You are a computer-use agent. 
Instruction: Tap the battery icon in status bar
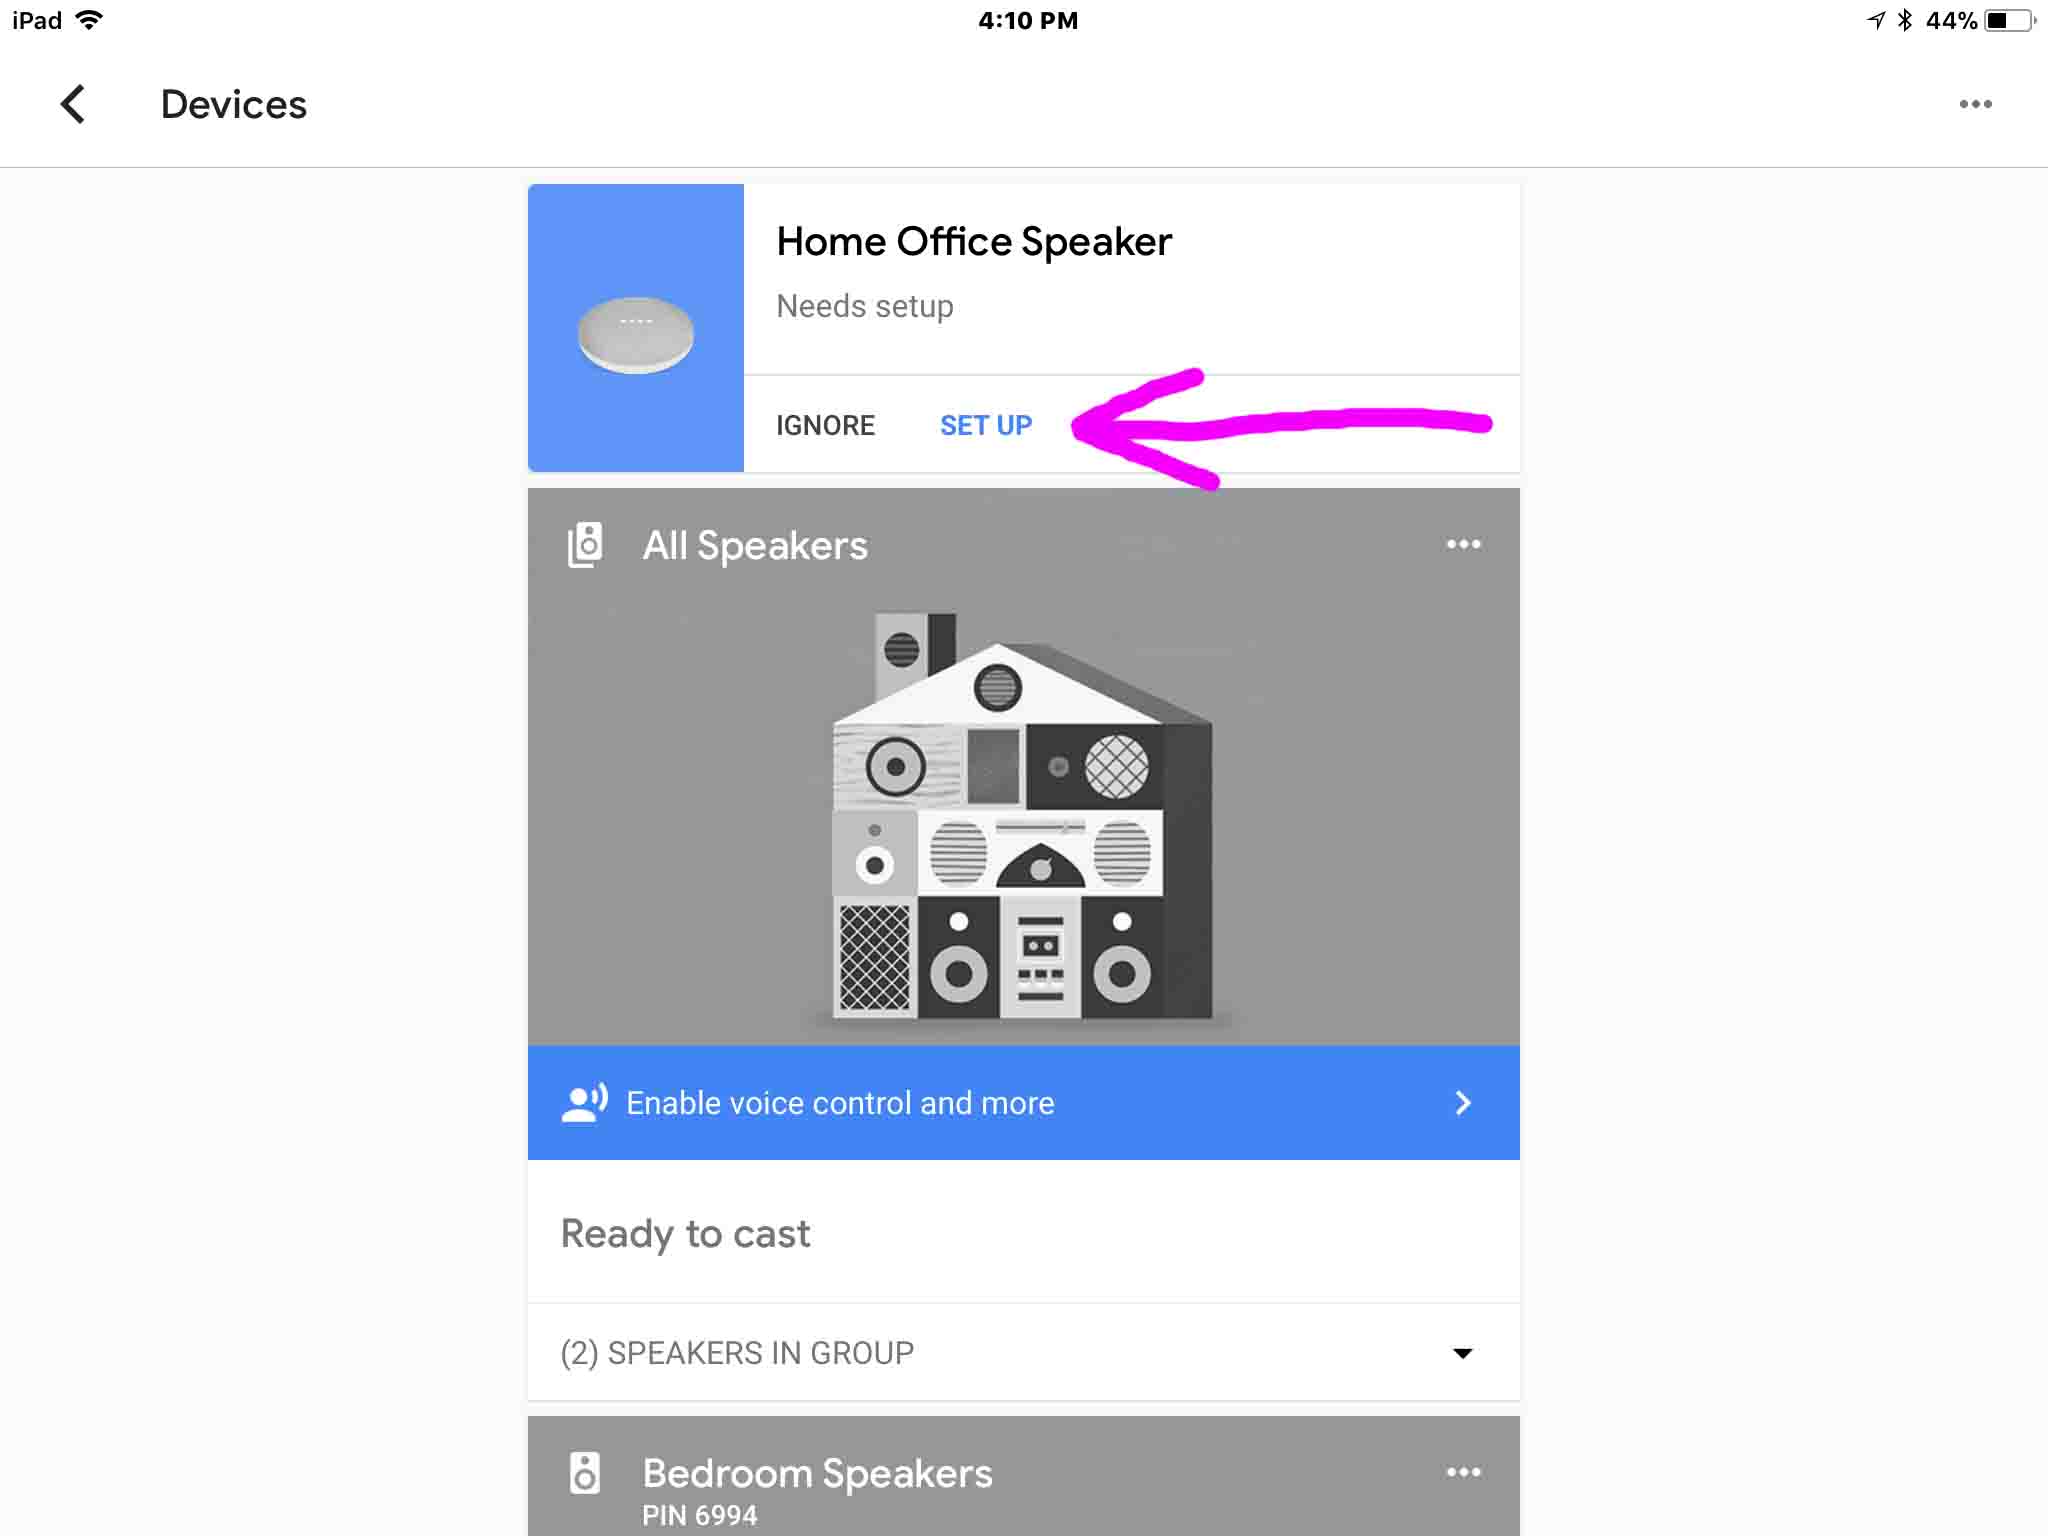click(x=2010, y=20)
